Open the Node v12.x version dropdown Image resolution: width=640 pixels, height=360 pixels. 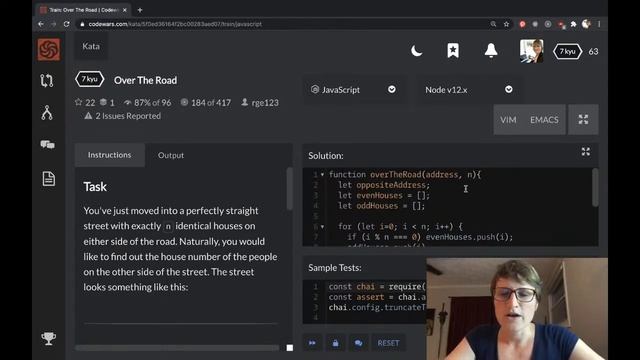pos(468,90)
